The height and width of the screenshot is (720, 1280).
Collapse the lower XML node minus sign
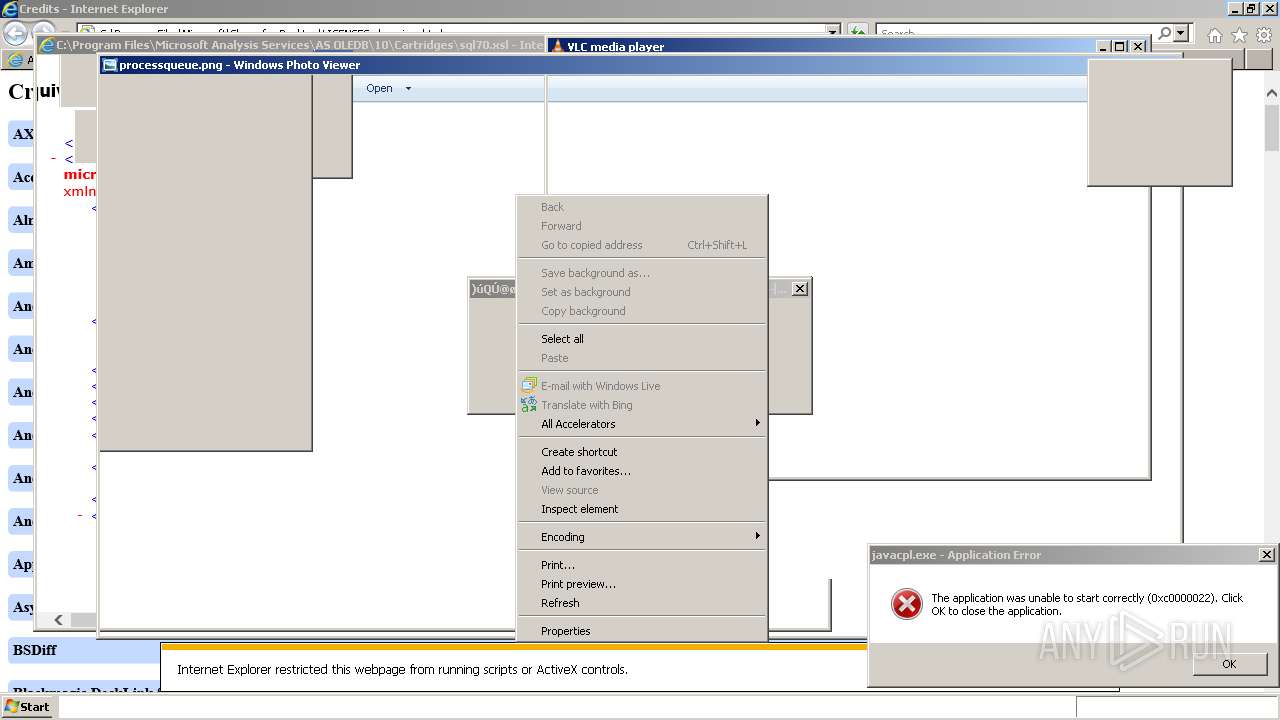click(80, 515)
